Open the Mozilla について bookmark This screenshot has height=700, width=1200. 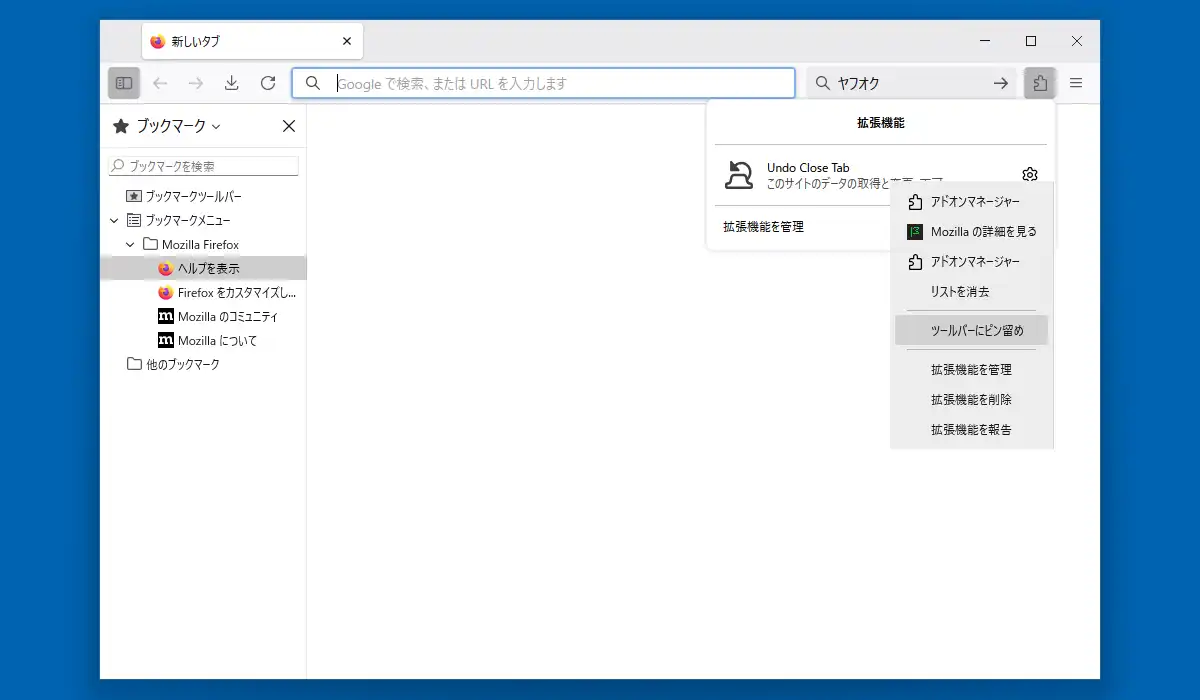pos(204,340)
